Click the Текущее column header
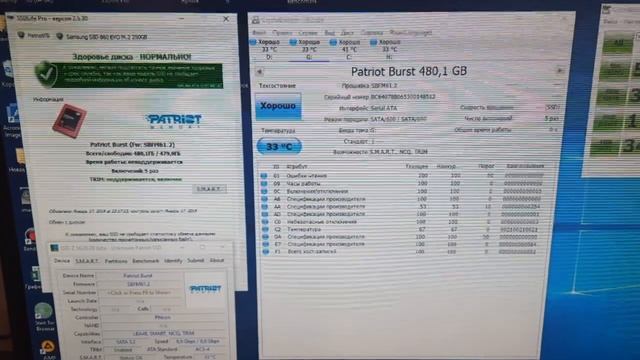The height and width of the screenshot is (360, 640). tap(417, 167)
